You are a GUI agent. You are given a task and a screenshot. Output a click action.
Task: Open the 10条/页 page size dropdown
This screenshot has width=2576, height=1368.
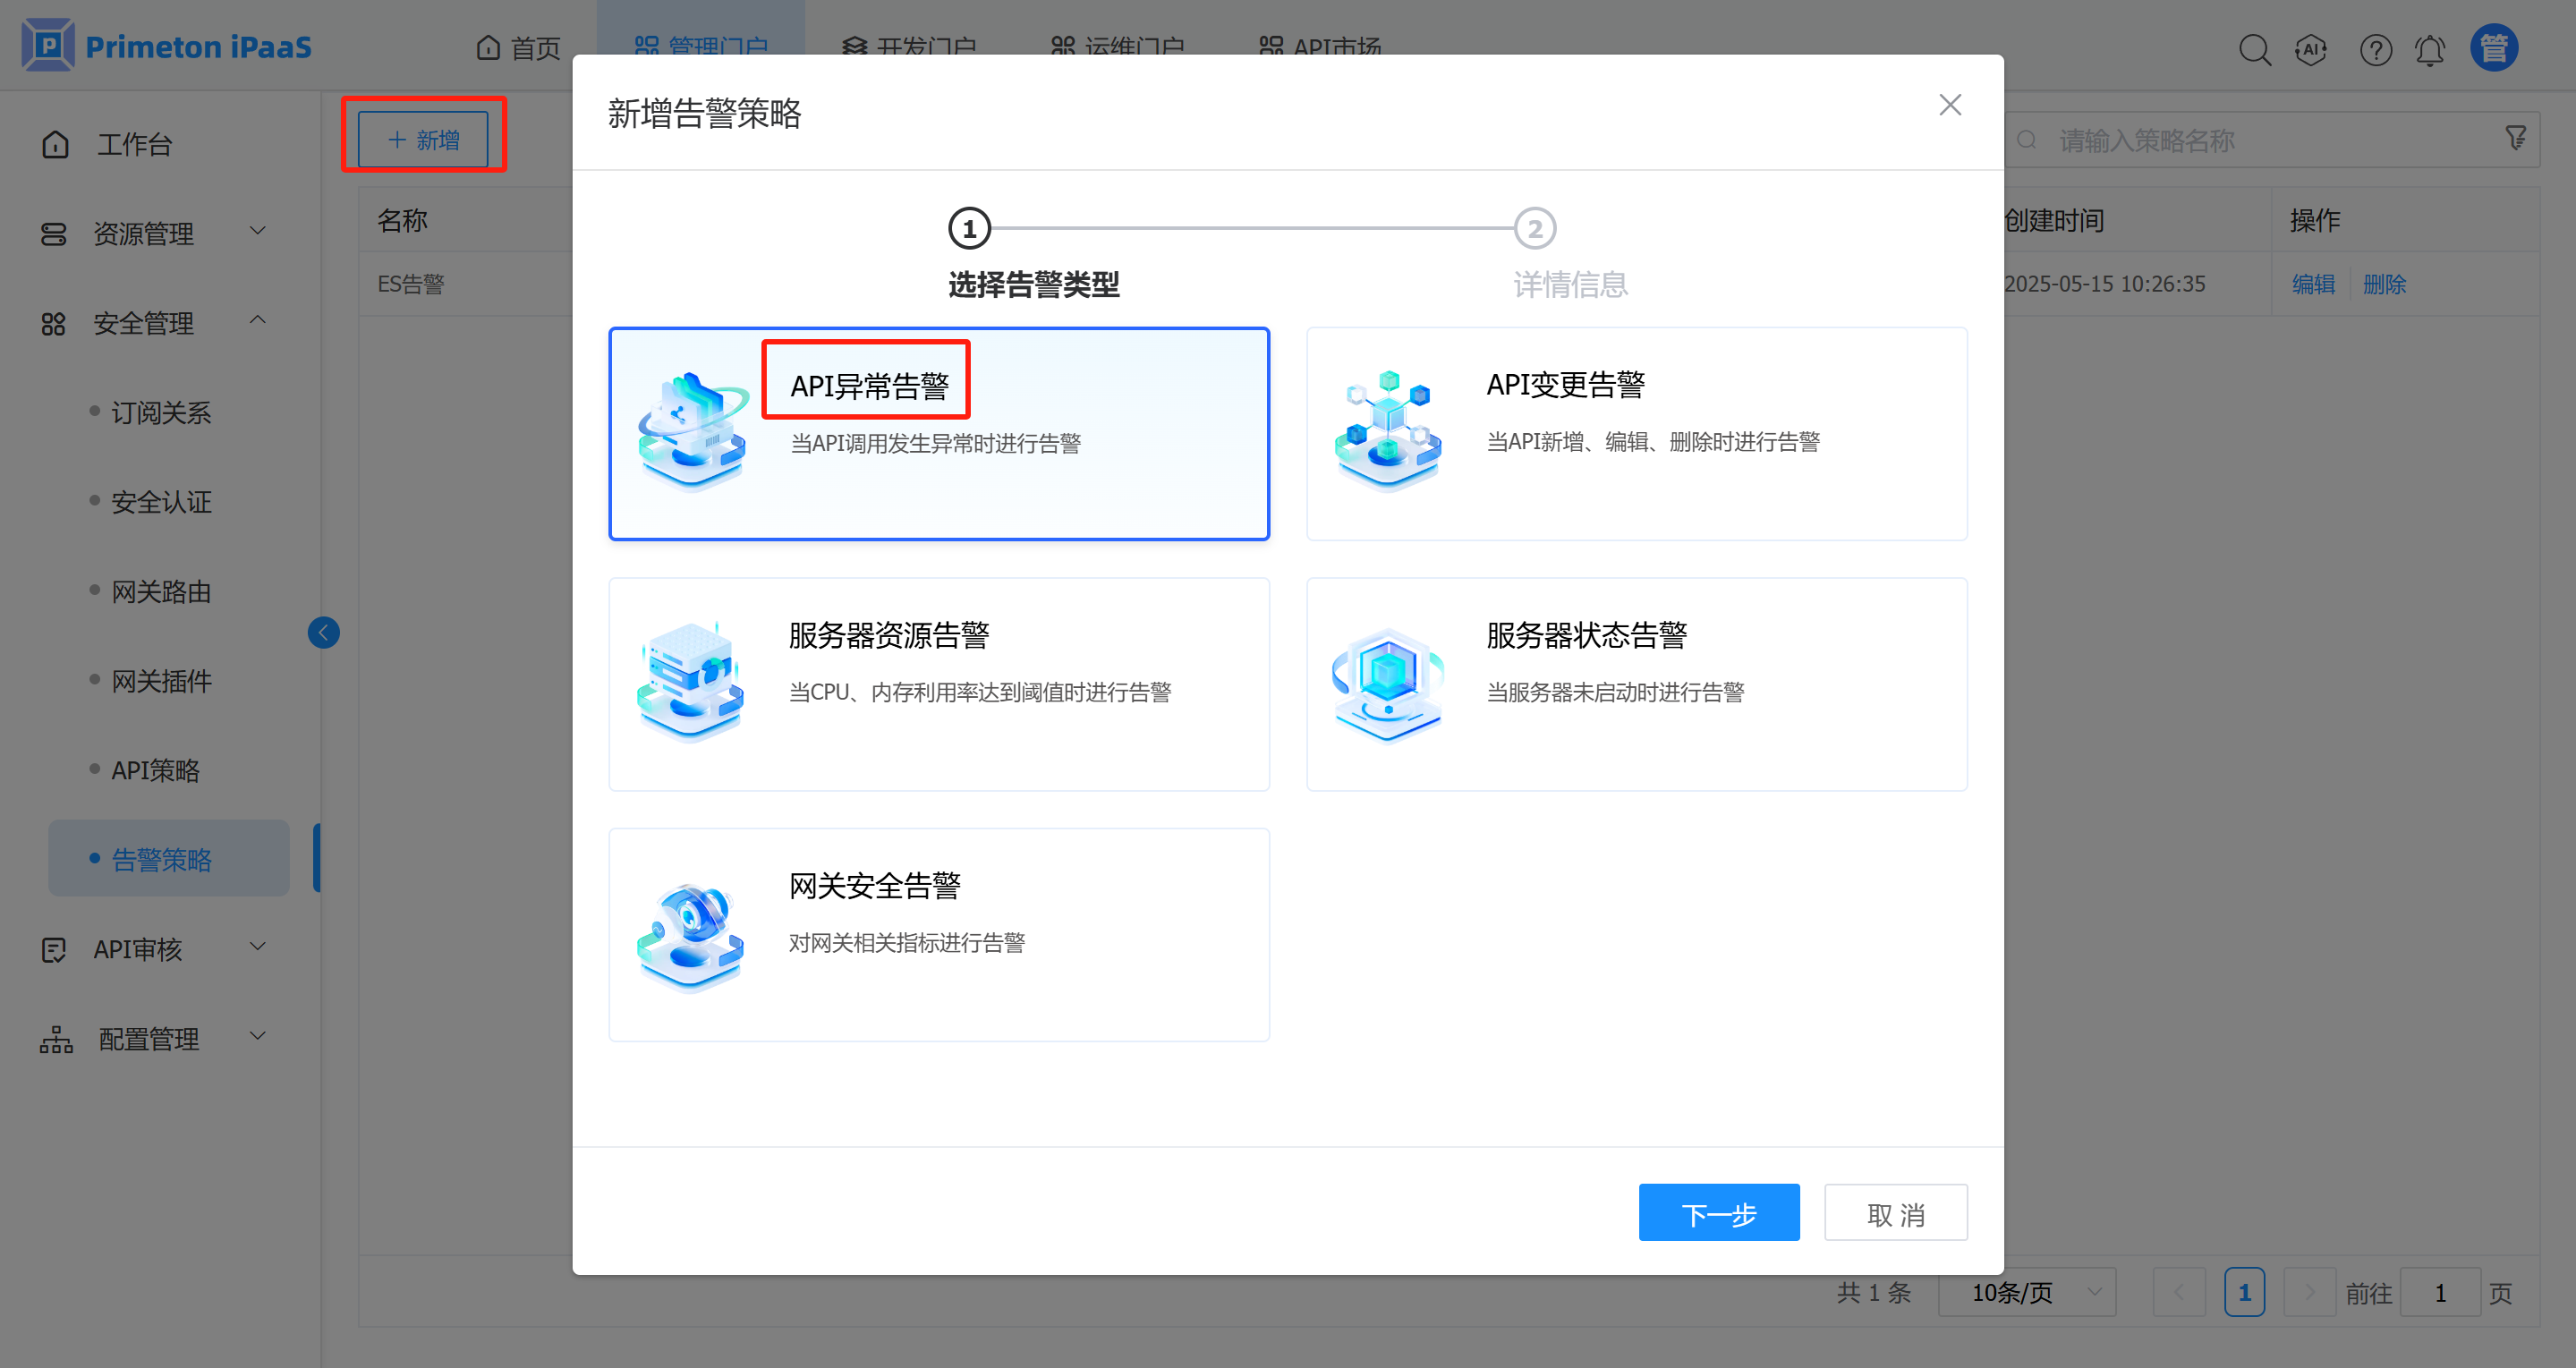pos(2026,1292)
